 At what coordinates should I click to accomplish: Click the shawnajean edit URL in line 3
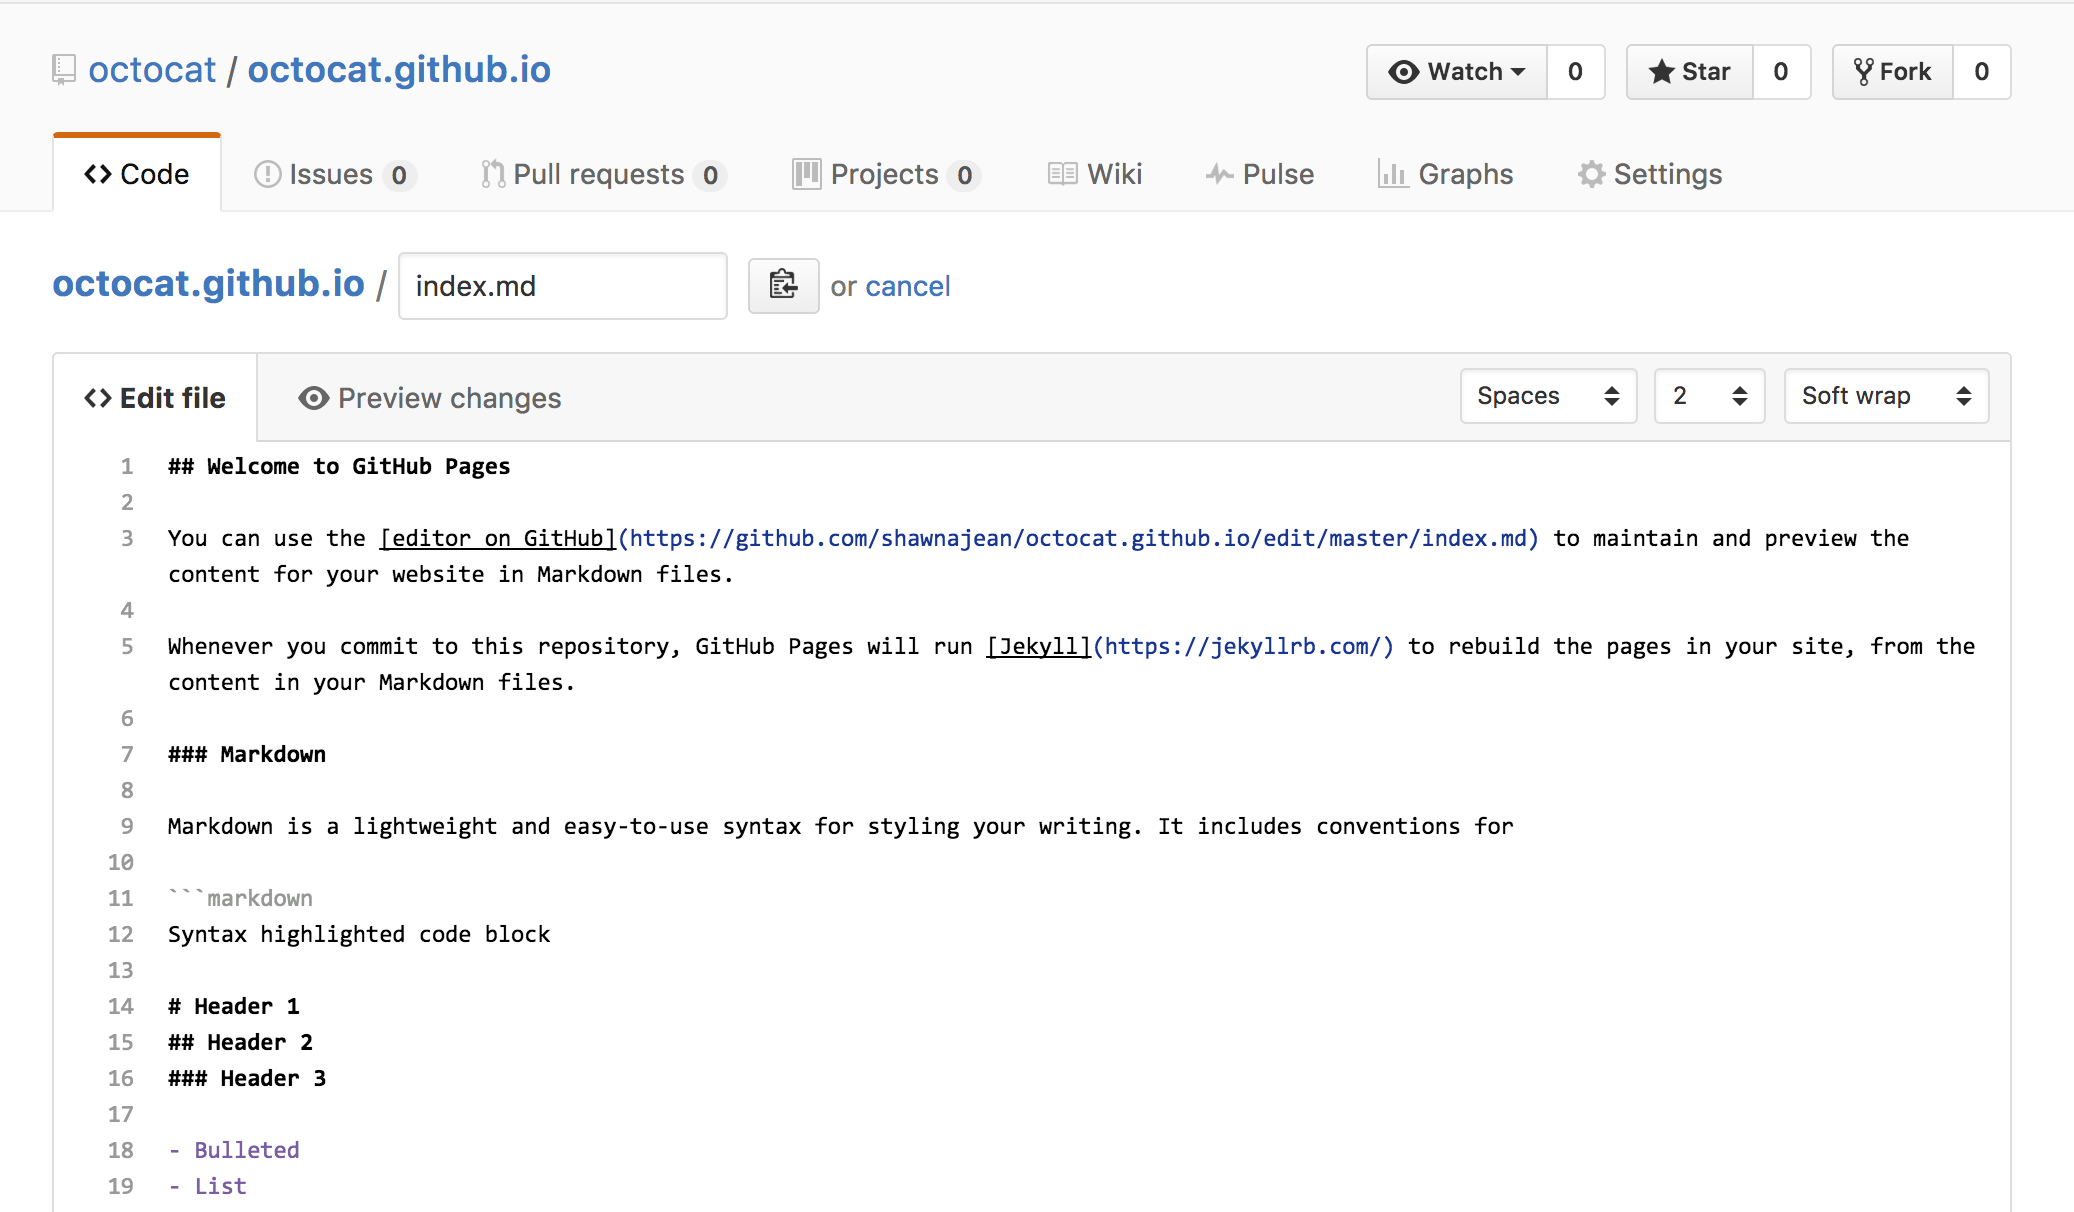click(x=1079, y=538)
